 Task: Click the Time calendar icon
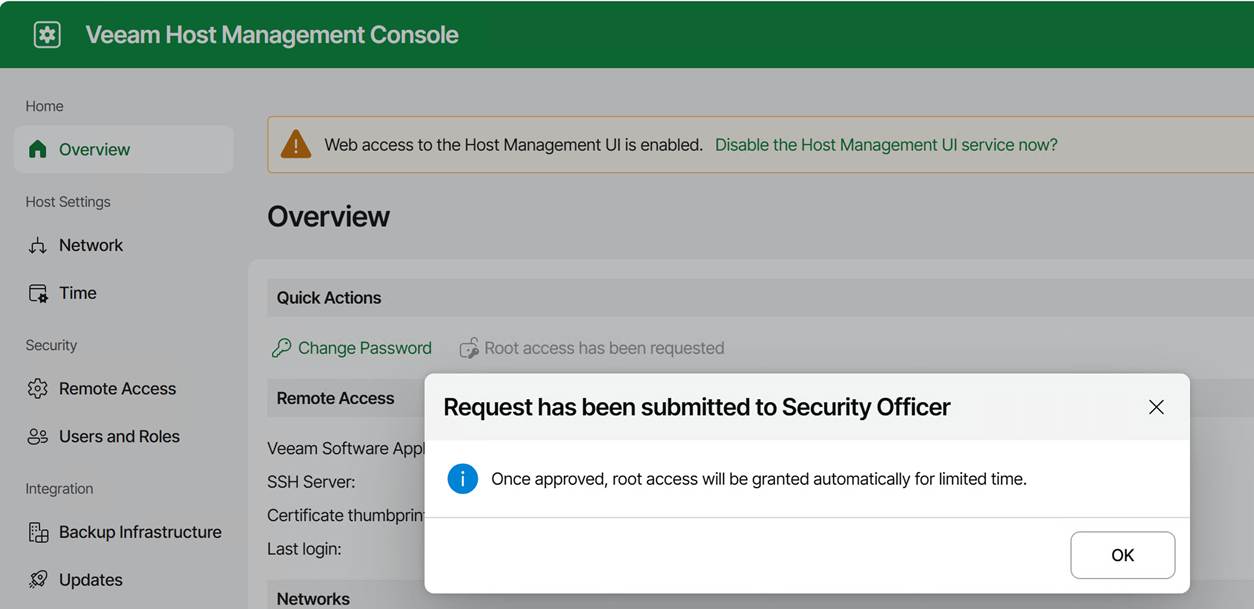38,293
